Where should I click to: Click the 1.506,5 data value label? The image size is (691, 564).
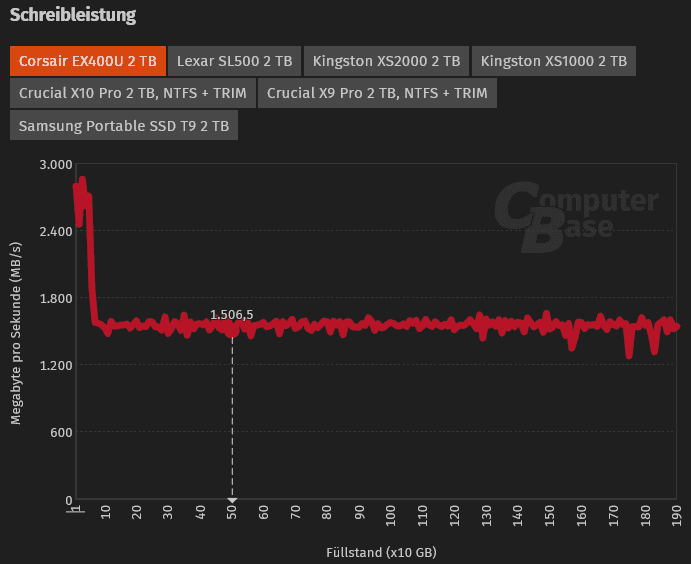pyautogui.click(x=231, y=315)
